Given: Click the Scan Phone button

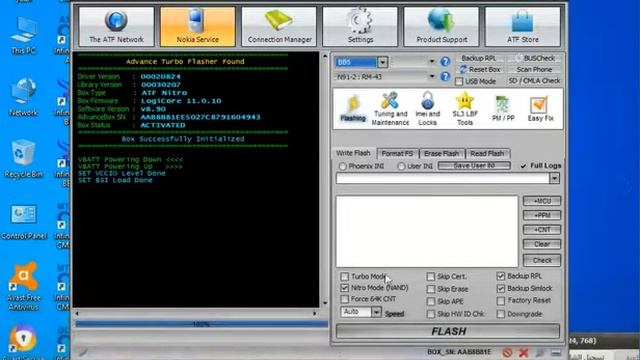Looking at the screenshot, I should pyautogui.click(x=534, y=69).
